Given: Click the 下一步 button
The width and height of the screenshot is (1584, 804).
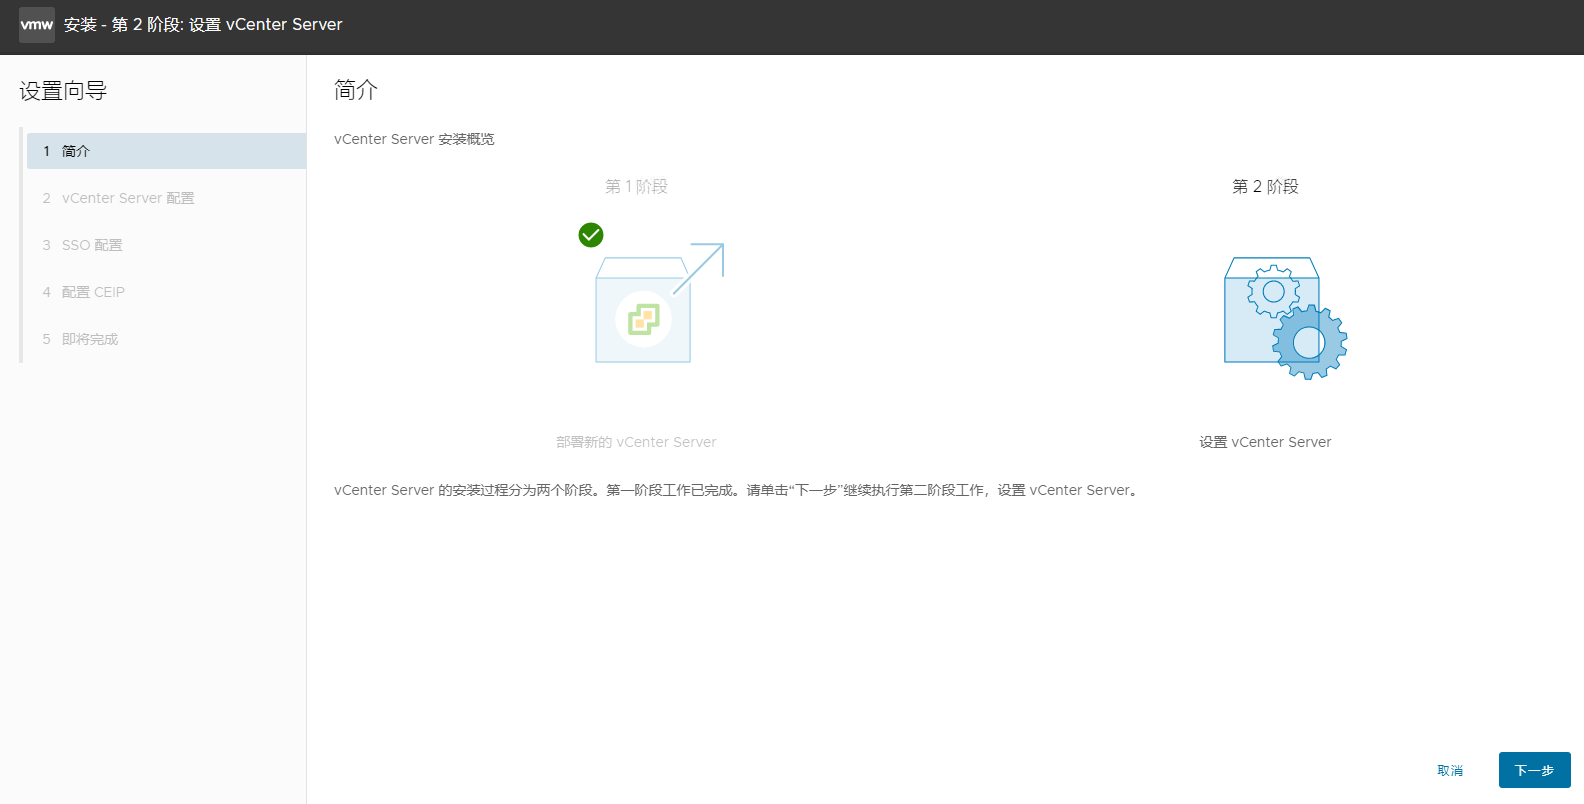Looking at the screenshot, I should tap(1534, 770).
